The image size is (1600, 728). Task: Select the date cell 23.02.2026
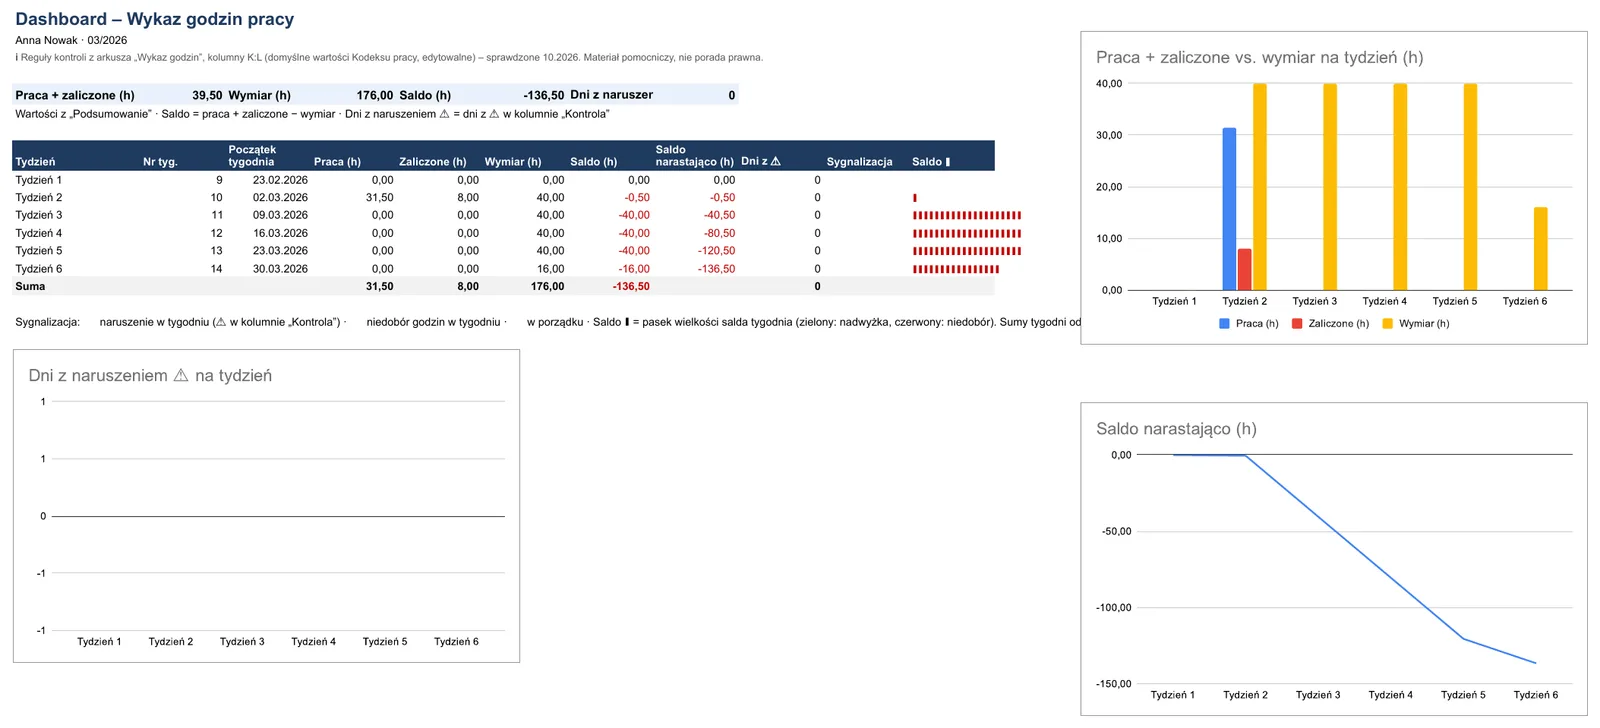[x=280, y=180]
